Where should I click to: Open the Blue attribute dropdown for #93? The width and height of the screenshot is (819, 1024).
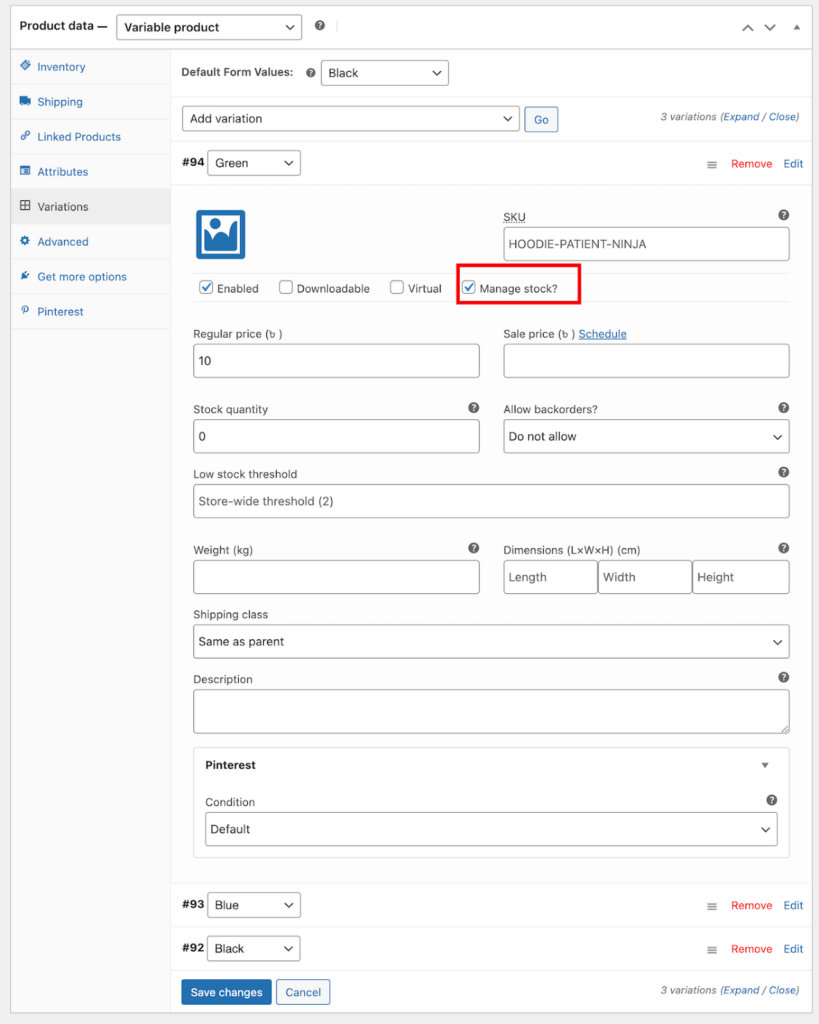tap(254, 905)
